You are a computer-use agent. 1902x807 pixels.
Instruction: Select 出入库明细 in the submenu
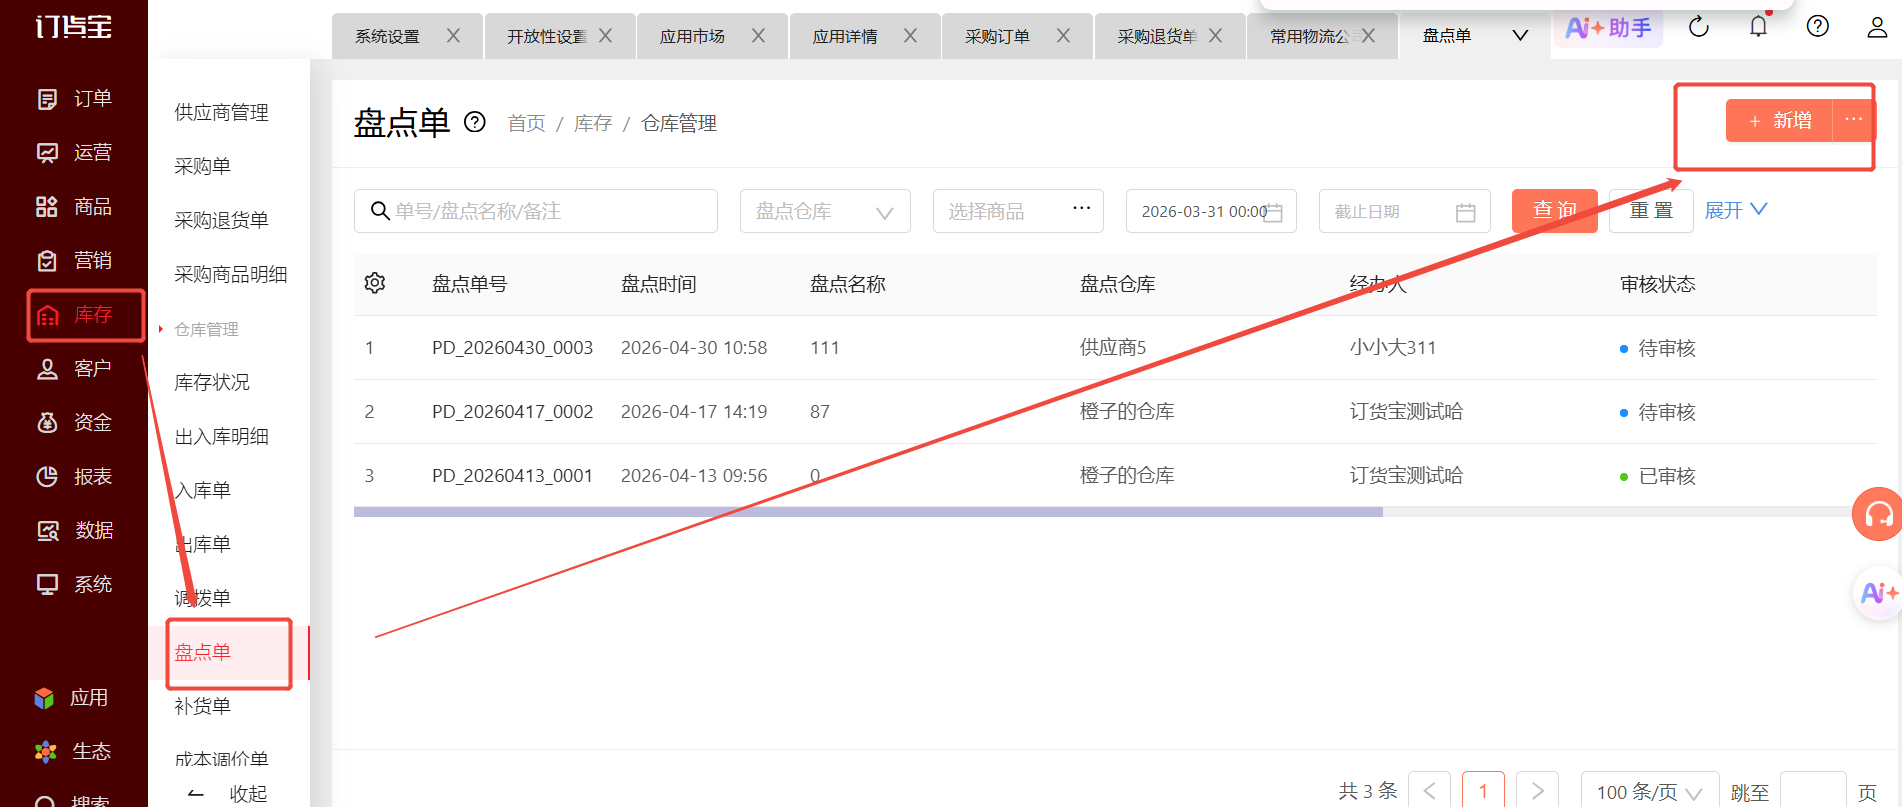(x=221, y=436)
